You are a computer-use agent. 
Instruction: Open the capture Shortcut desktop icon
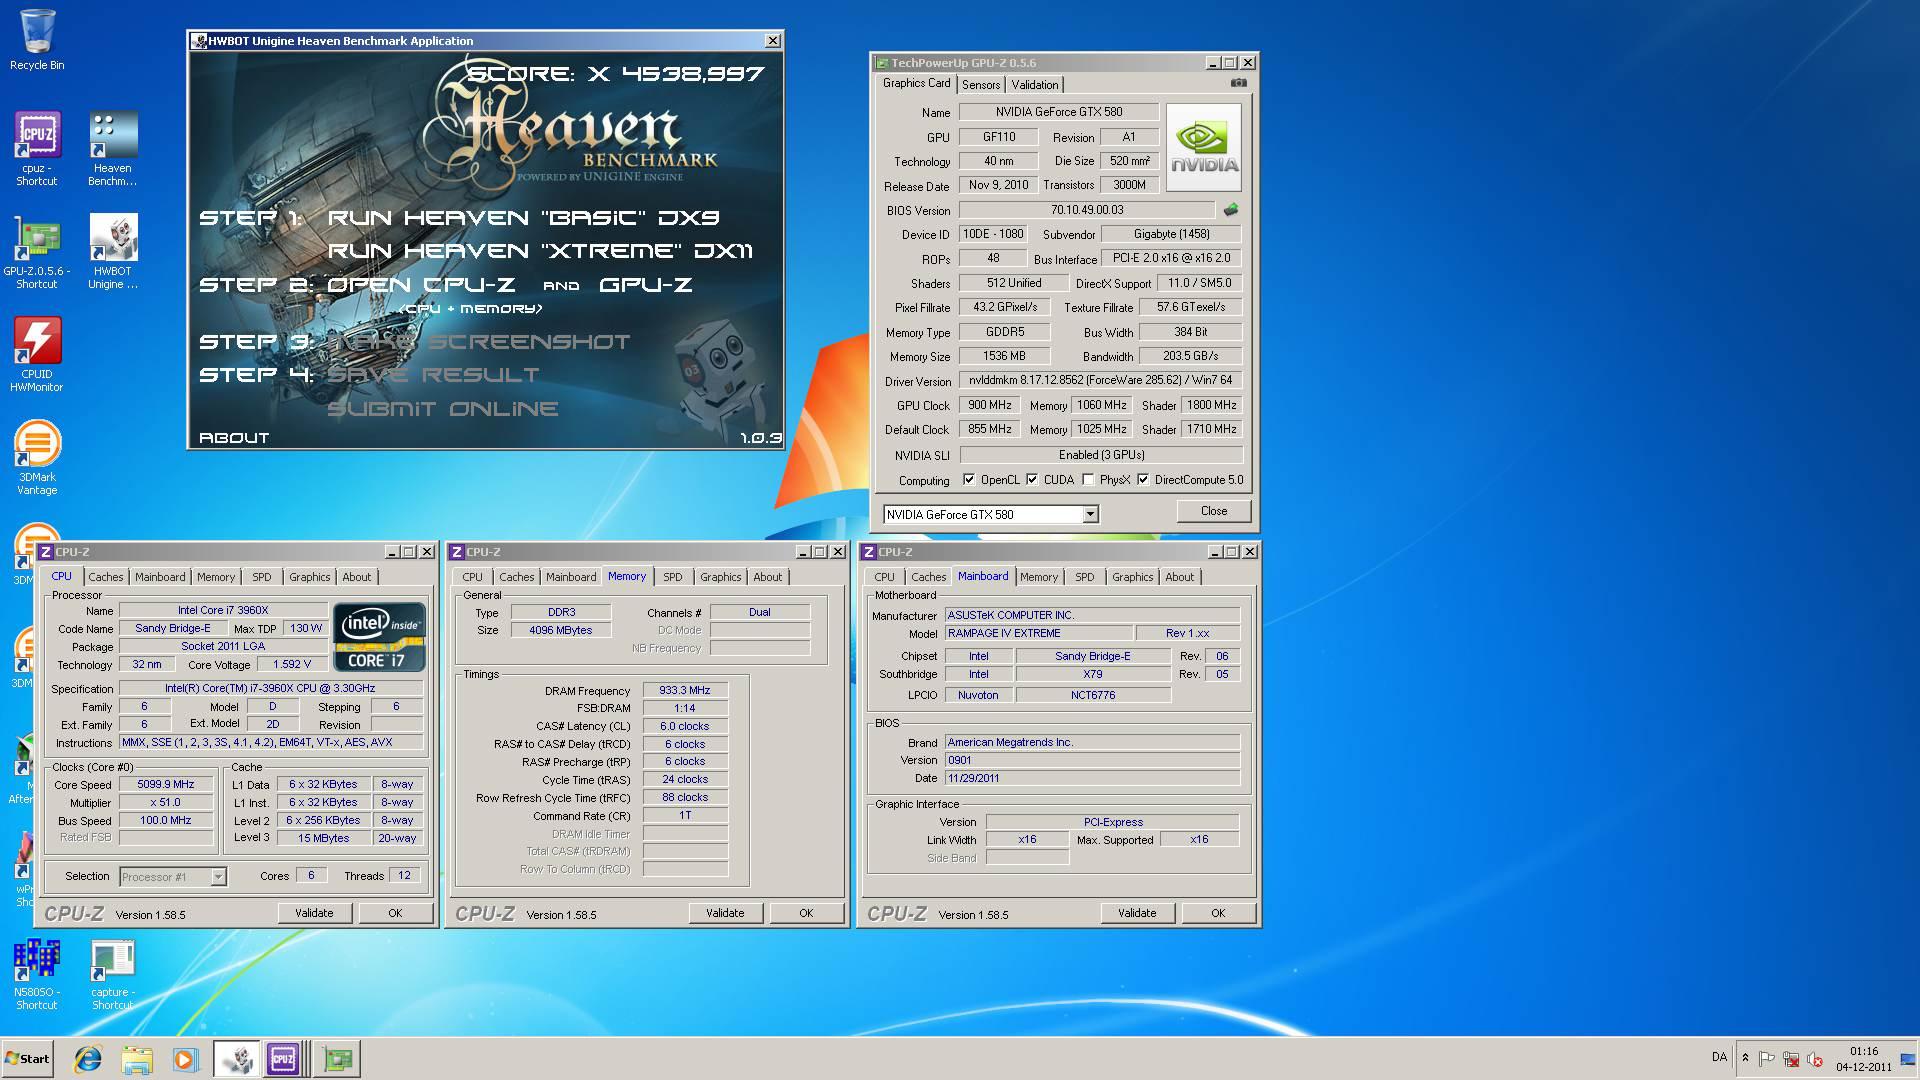pyautogui.click(x=113, y=975)
